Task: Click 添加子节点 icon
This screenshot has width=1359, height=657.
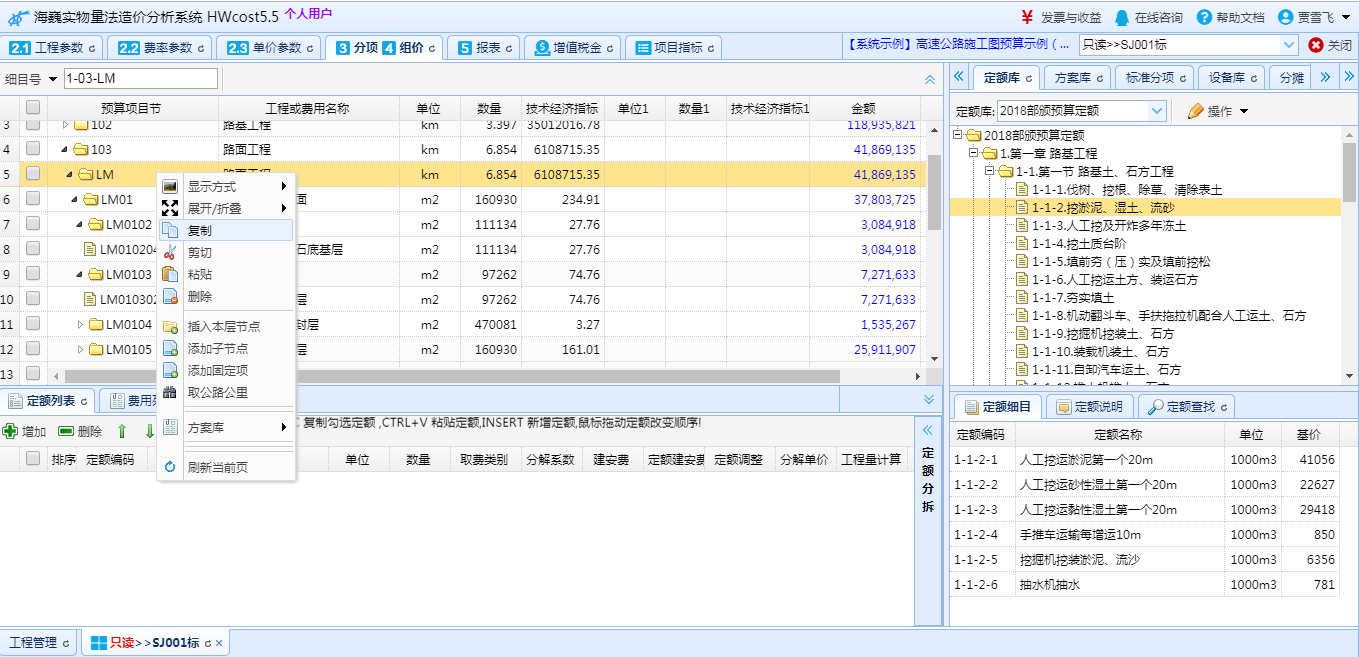Action: point(170,348)
